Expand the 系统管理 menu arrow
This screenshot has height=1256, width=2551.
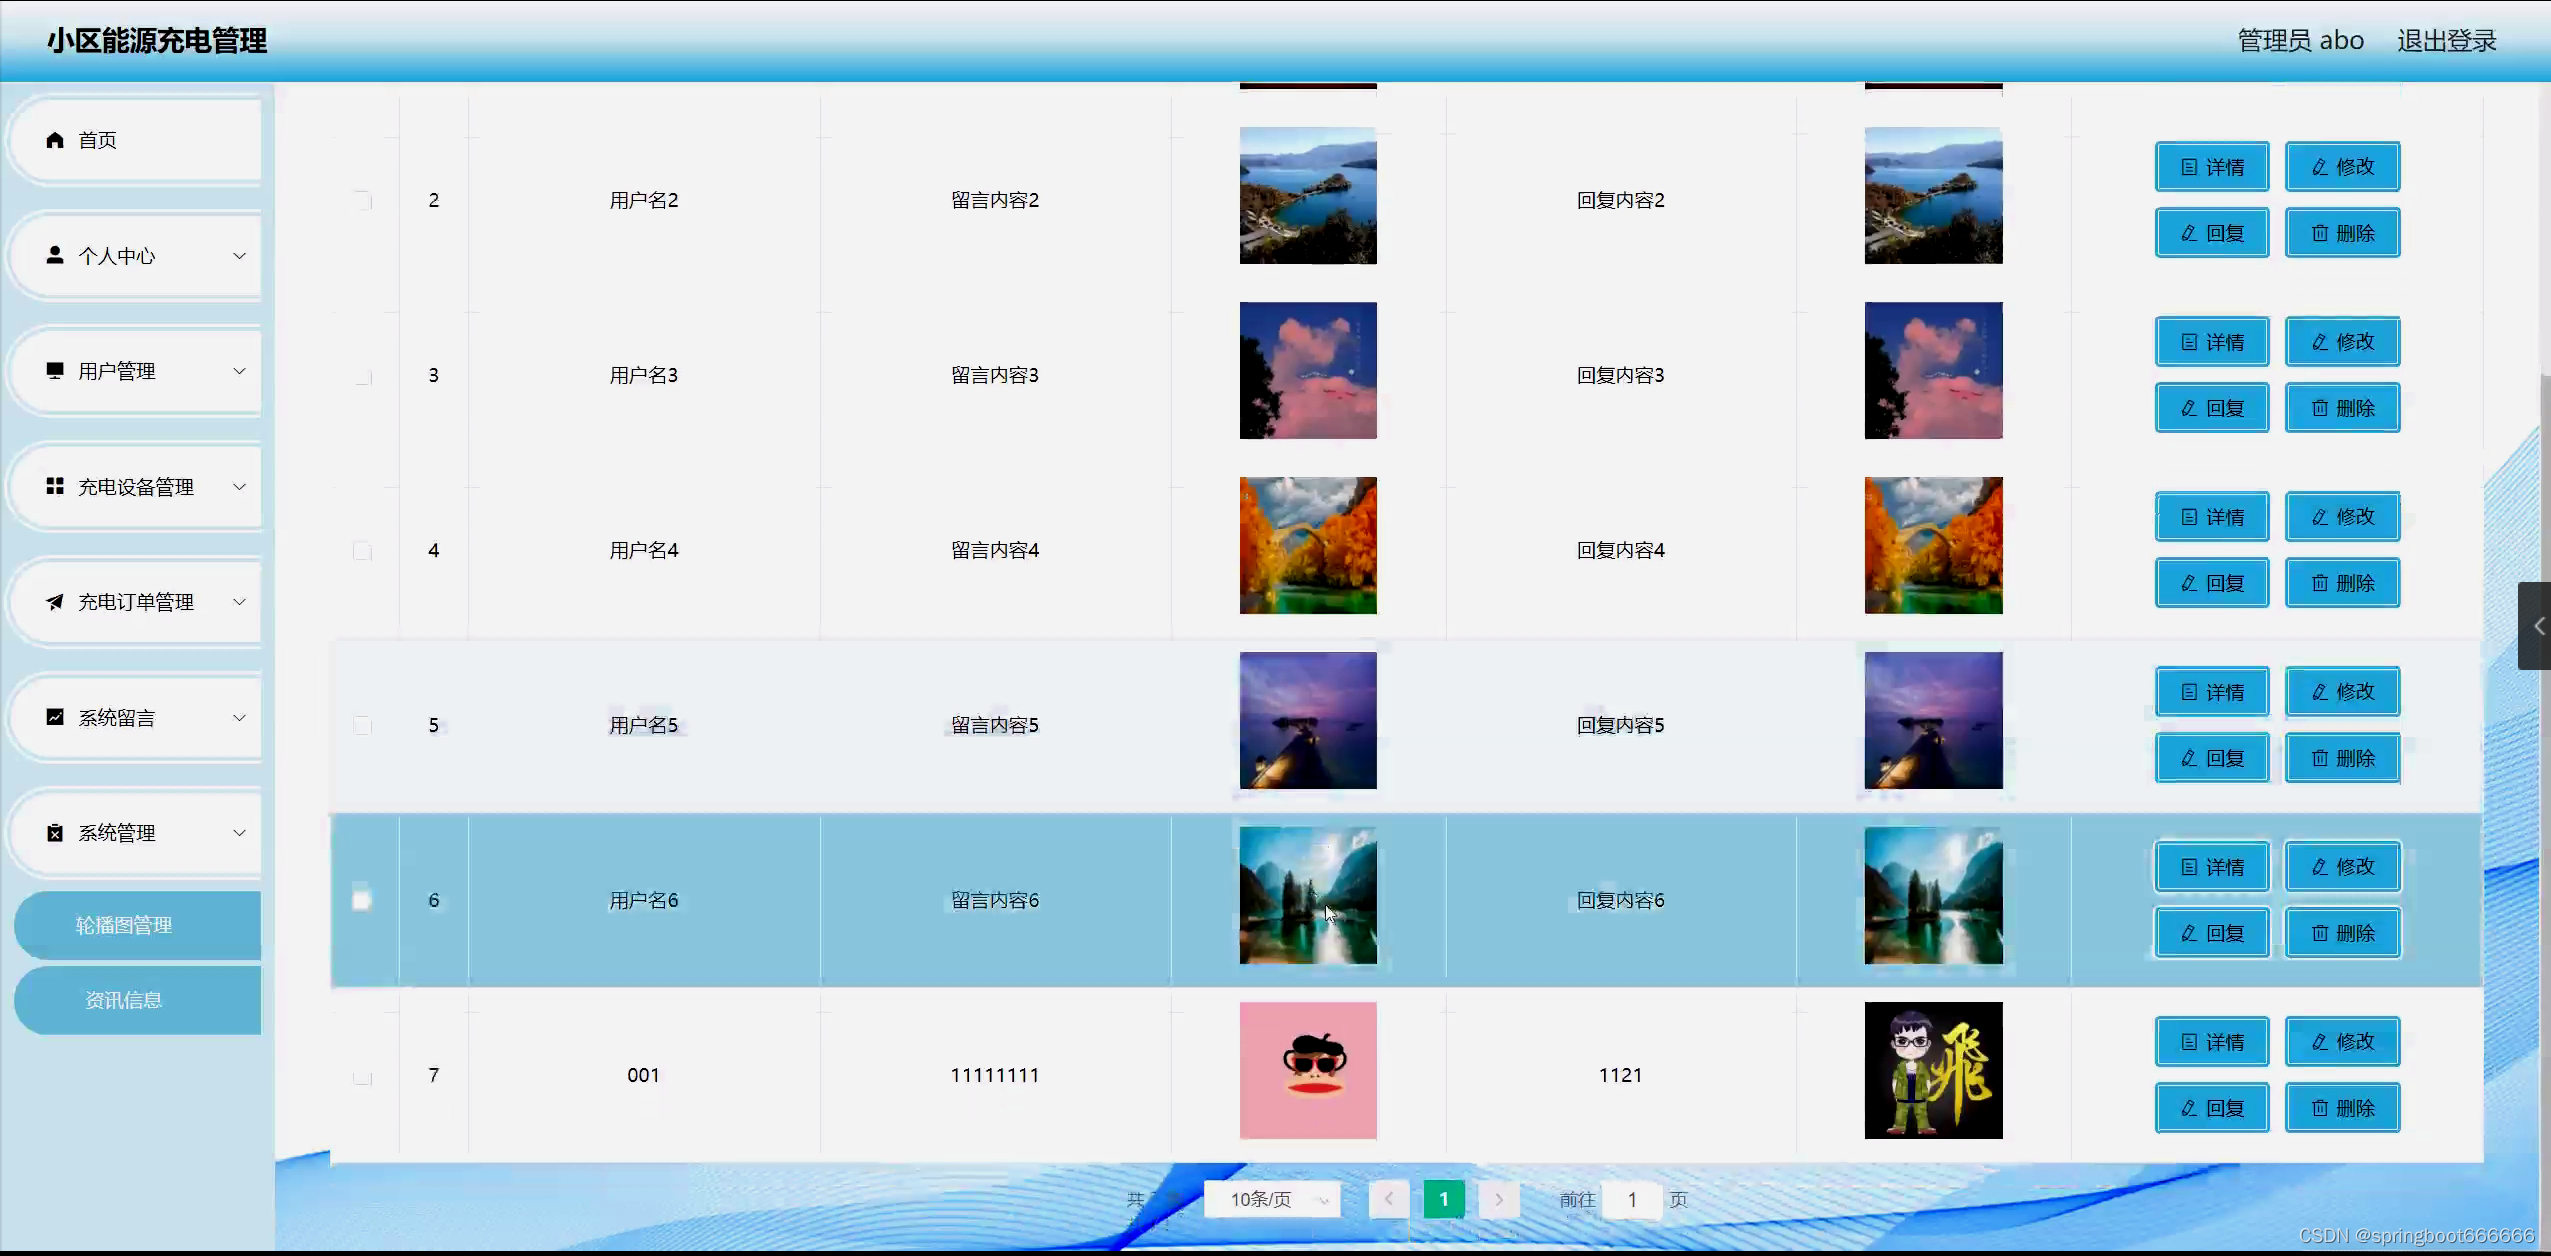pos(239,833)
